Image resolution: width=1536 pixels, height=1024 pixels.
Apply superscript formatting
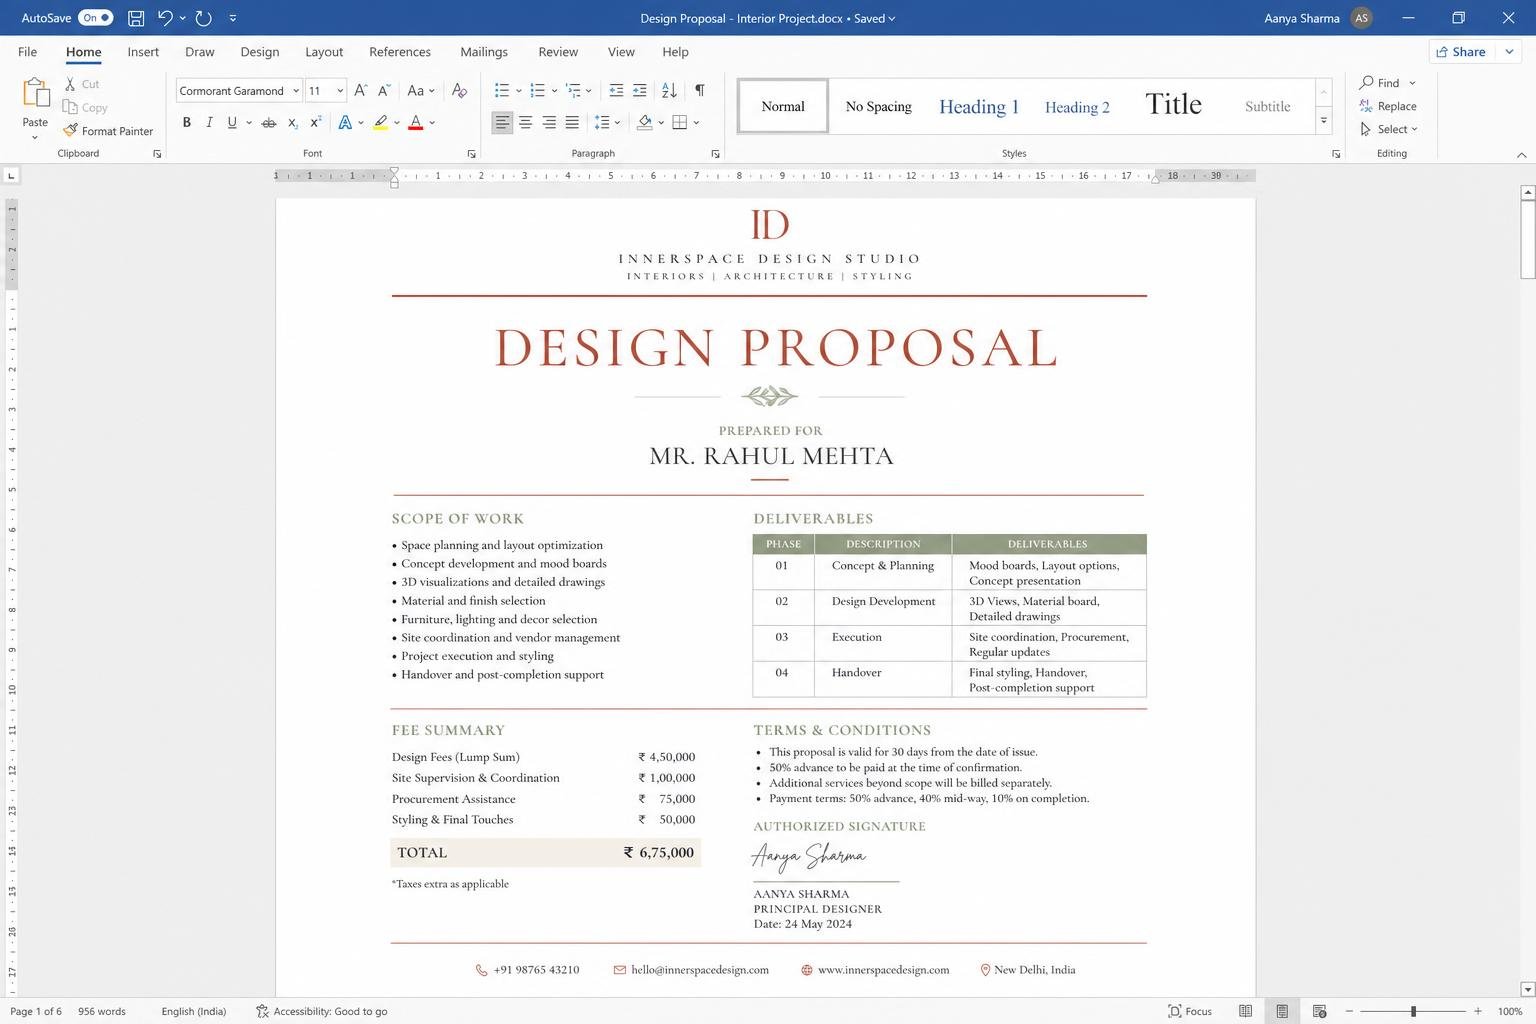[315, 122]
